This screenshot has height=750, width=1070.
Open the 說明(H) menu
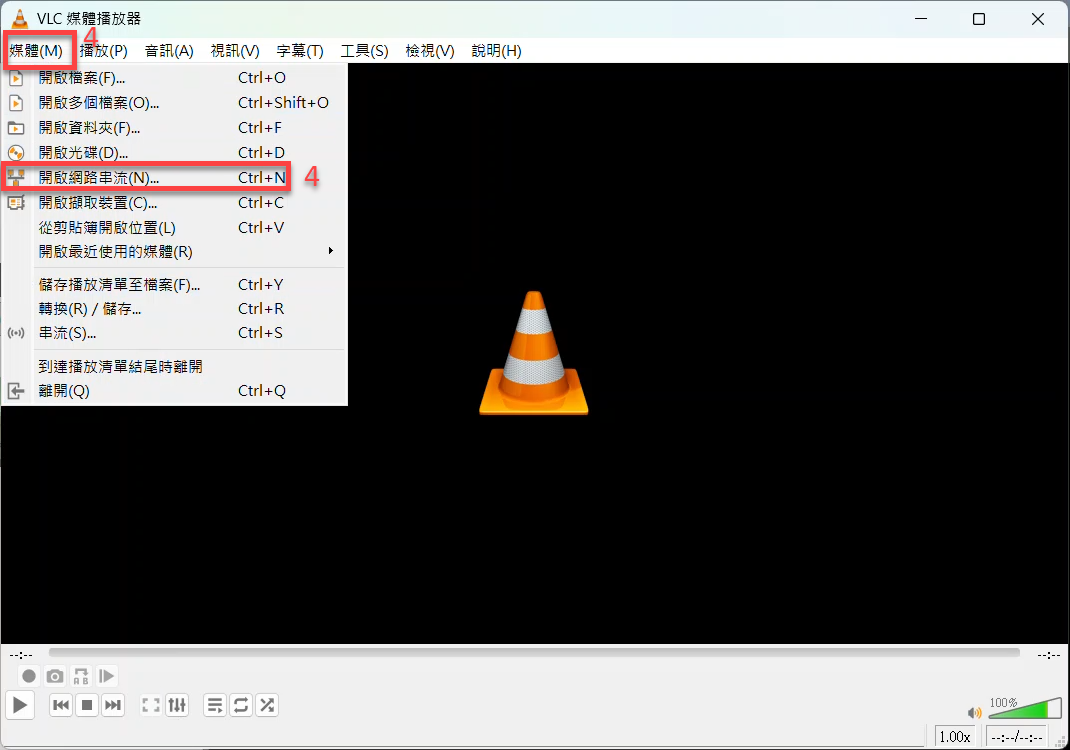click(496, 51)
